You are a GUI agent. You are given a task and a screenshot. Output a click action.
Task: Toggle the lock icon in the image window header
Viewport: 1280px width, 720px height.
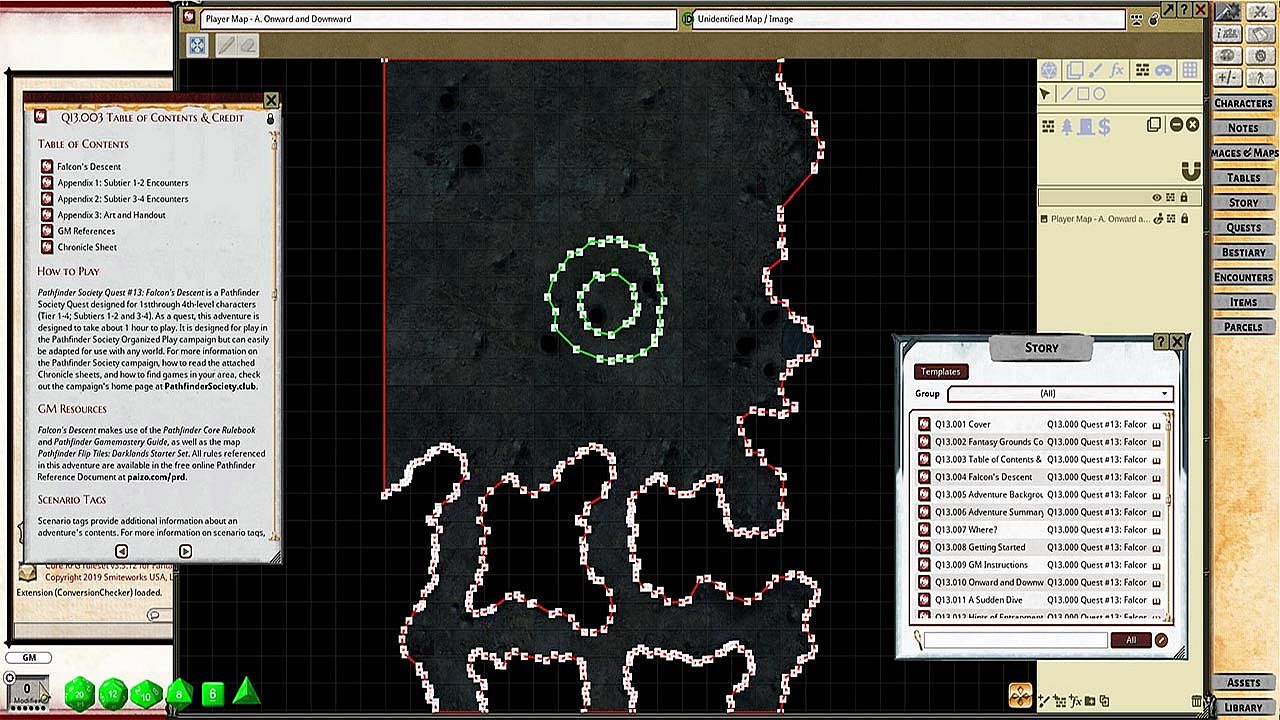[1154, 19]
